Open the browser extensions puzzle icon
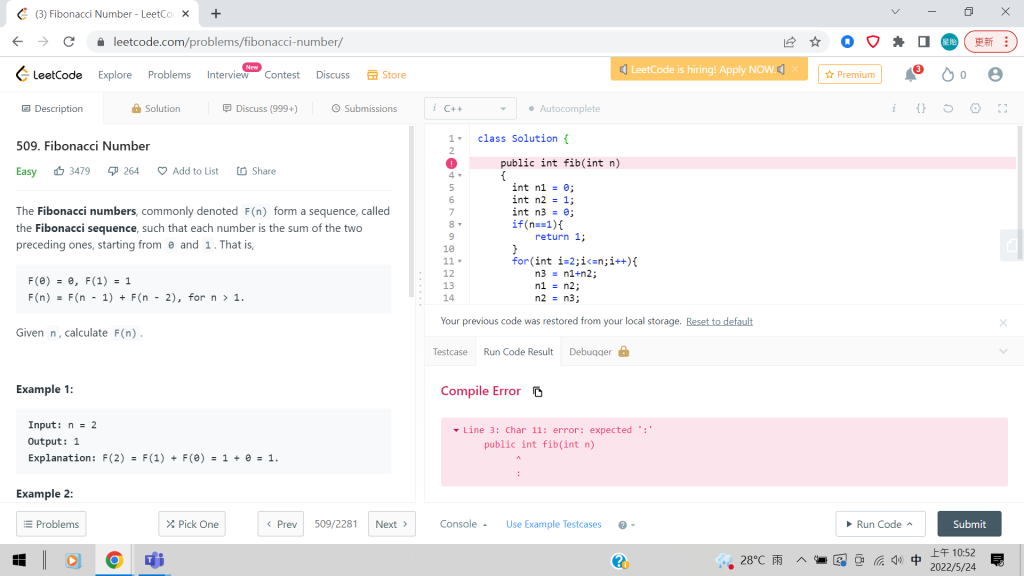This screenshot has width=1024, height=576. [x=899, y=42]
